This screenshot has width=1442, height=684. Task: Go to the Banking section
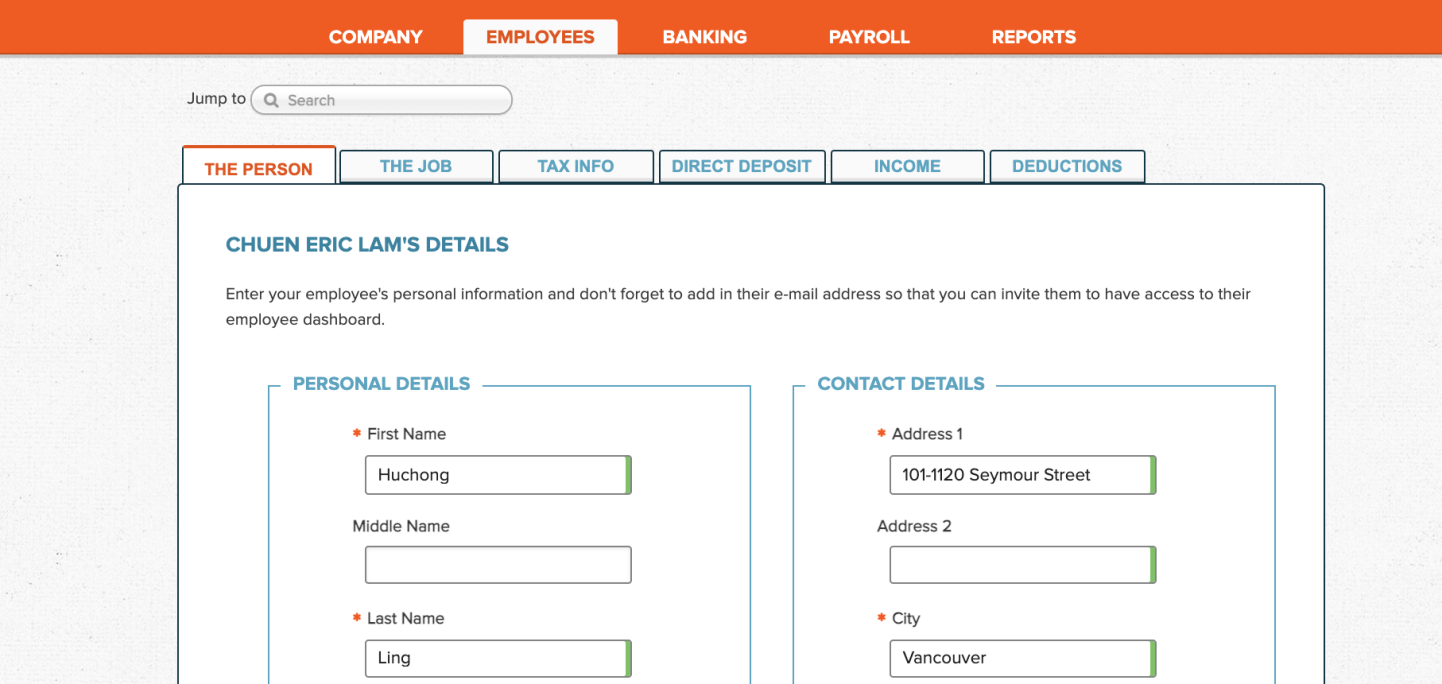tap(704, 37)
